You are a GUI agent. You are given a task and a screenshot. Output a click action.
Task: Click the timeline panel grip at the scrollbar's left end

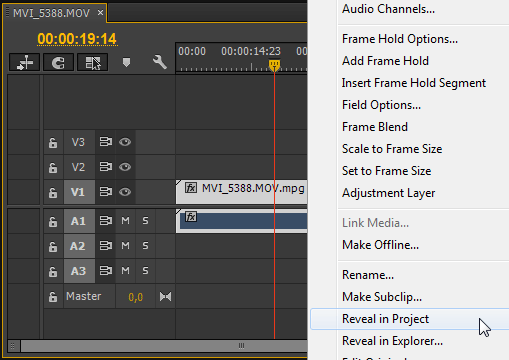pyautogui.click(x=13, y=346)
